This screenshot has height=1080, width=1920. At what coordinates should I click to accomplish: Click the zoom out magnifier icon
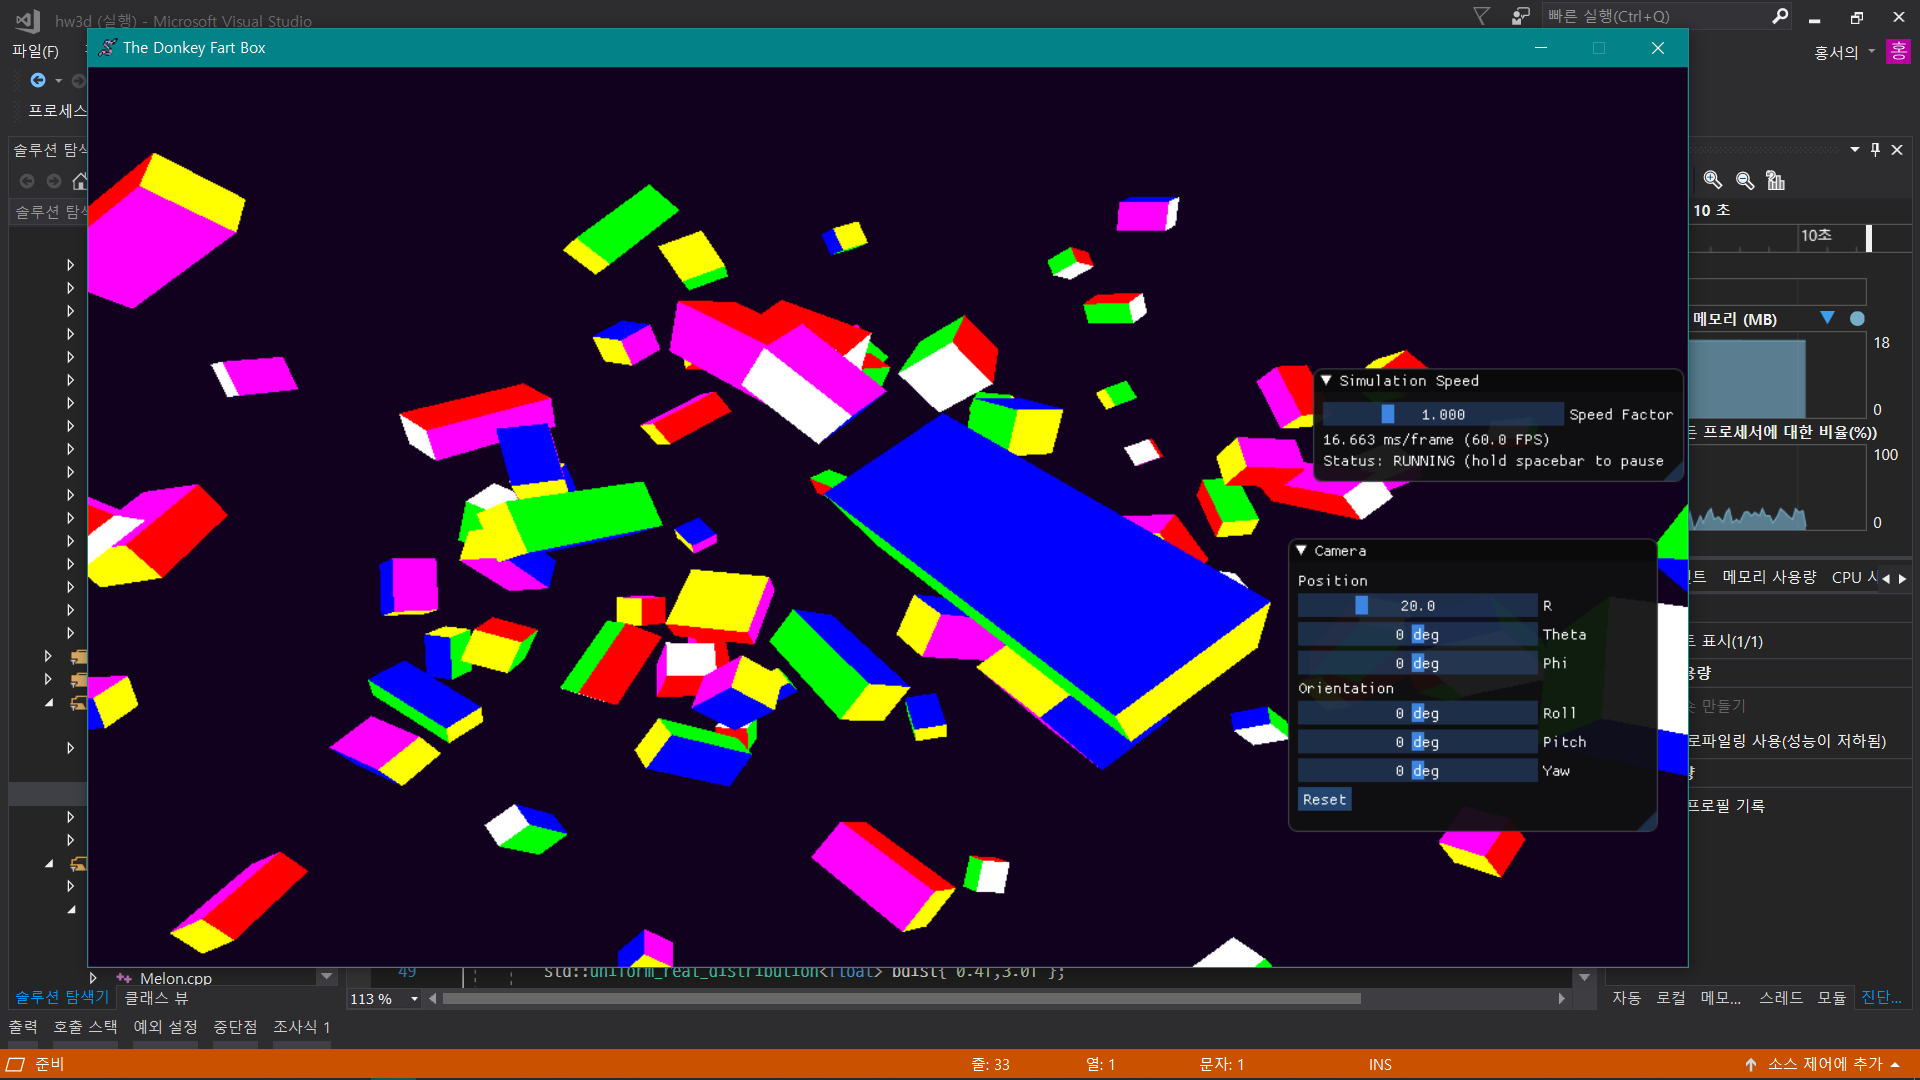1745,180
